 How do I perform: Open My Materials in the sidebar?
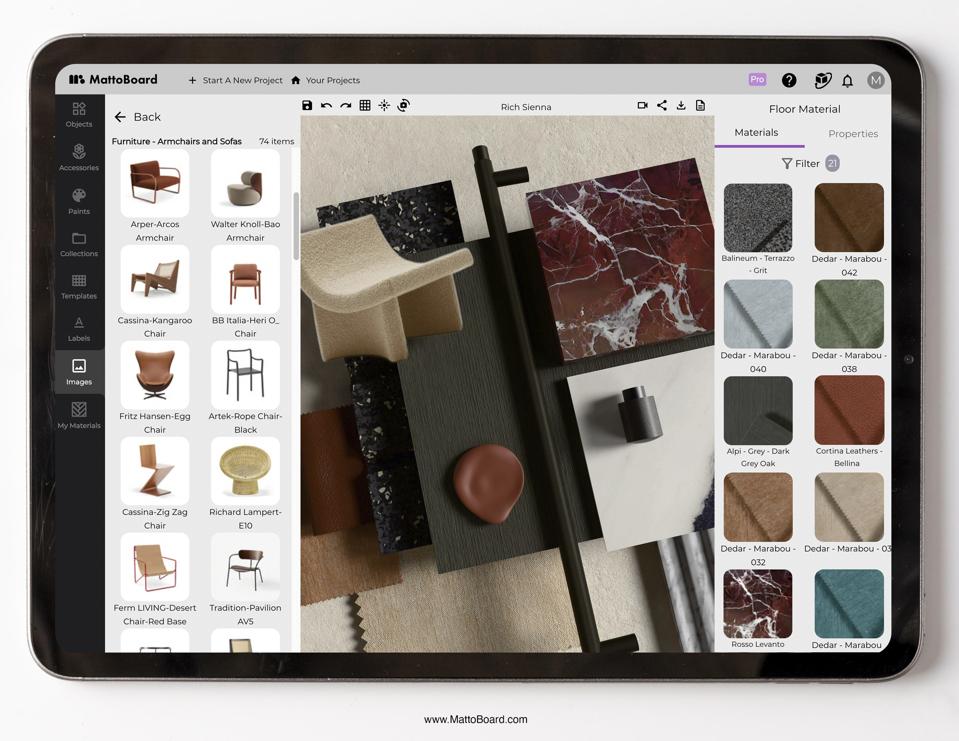(x=79, y=415)
